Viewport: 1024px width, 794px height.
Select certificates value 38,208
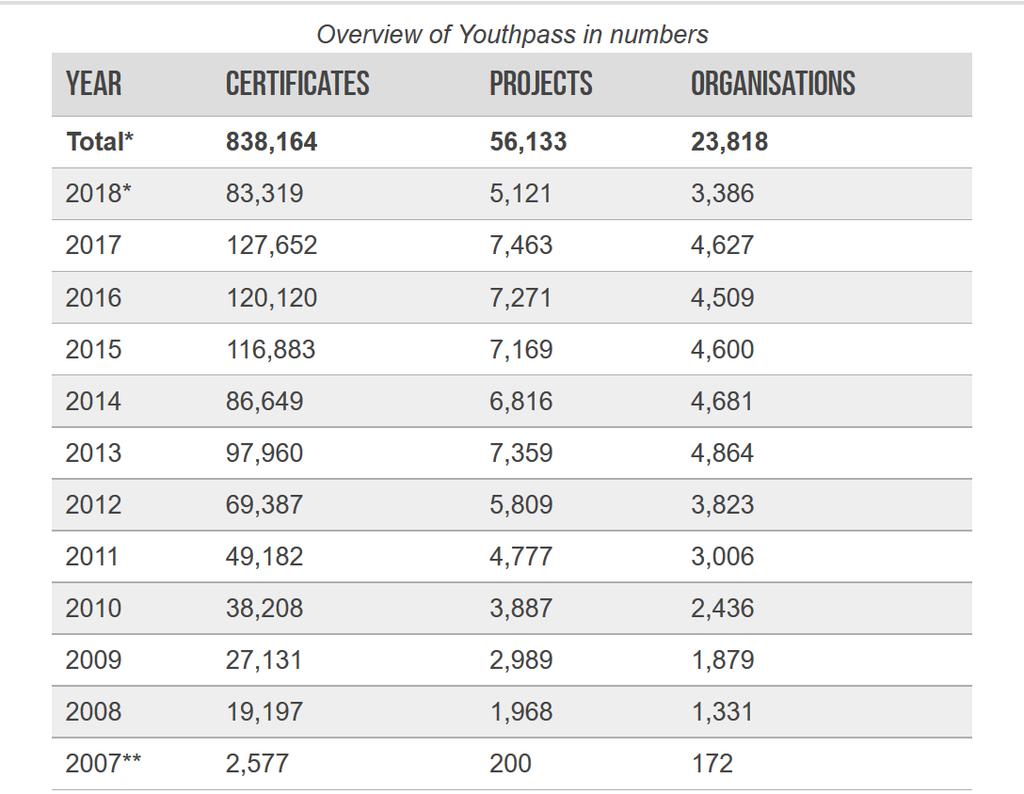pos(264,608)
